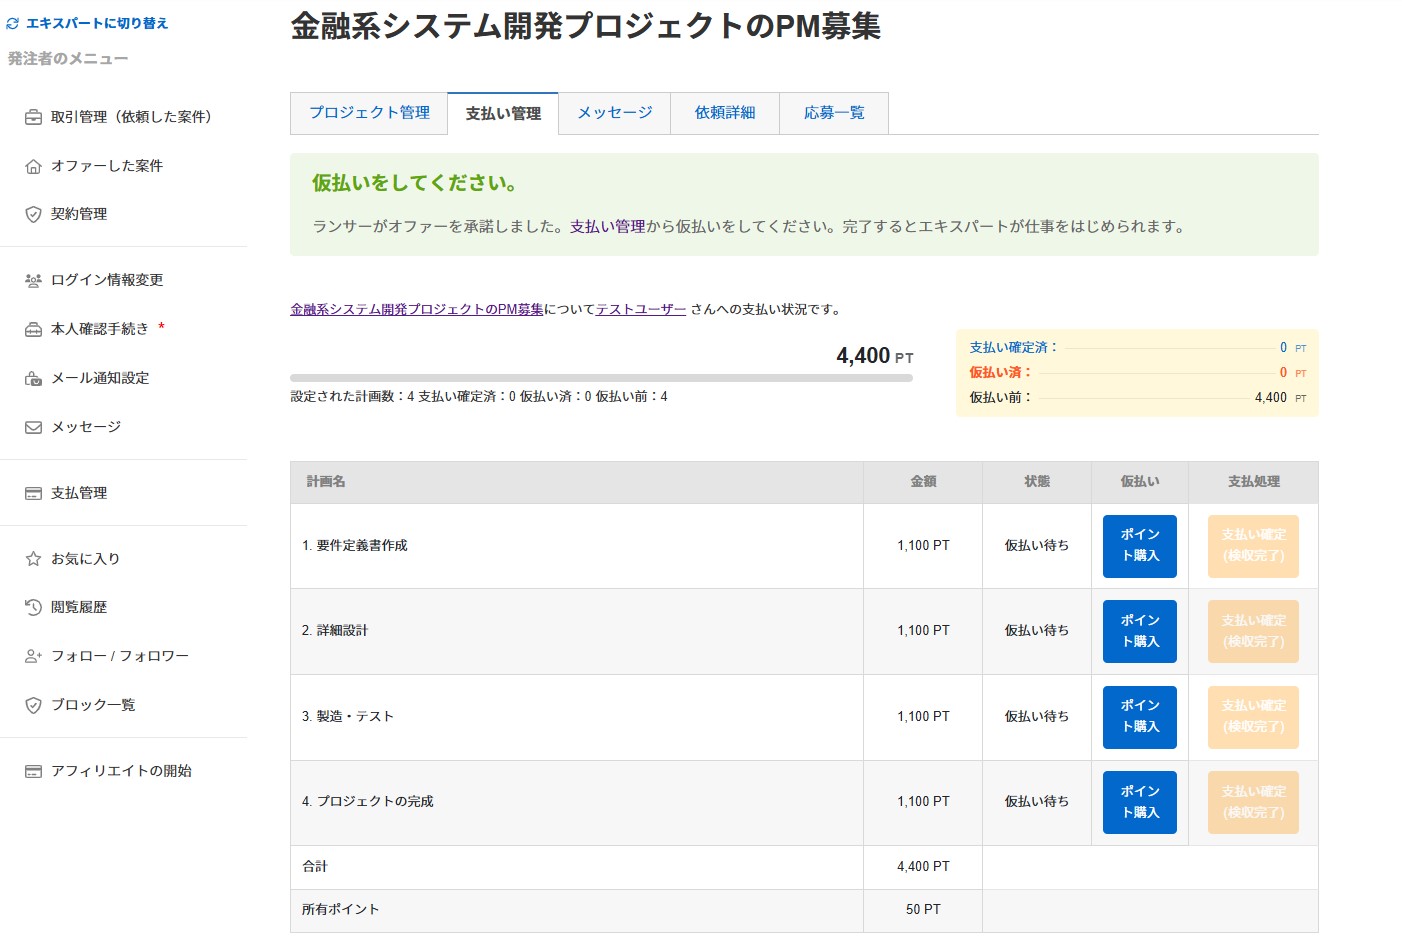
Task: Open the テストユーザー profile link
Action: click(641, 310)
